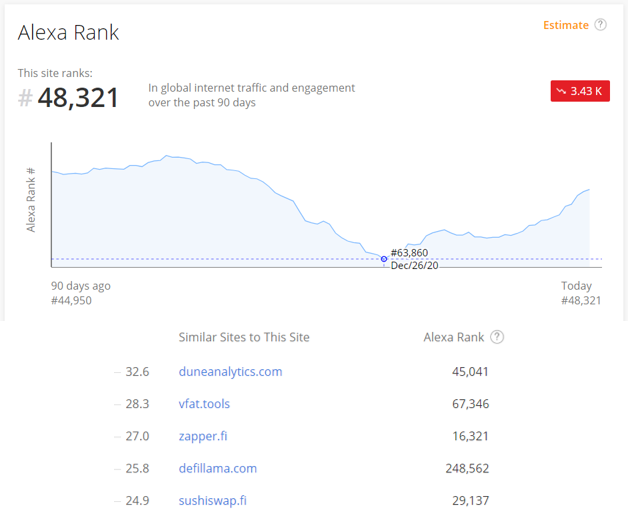Click rank value 29,137
Screen dimensions: 628x523
(x=470, y=500)
